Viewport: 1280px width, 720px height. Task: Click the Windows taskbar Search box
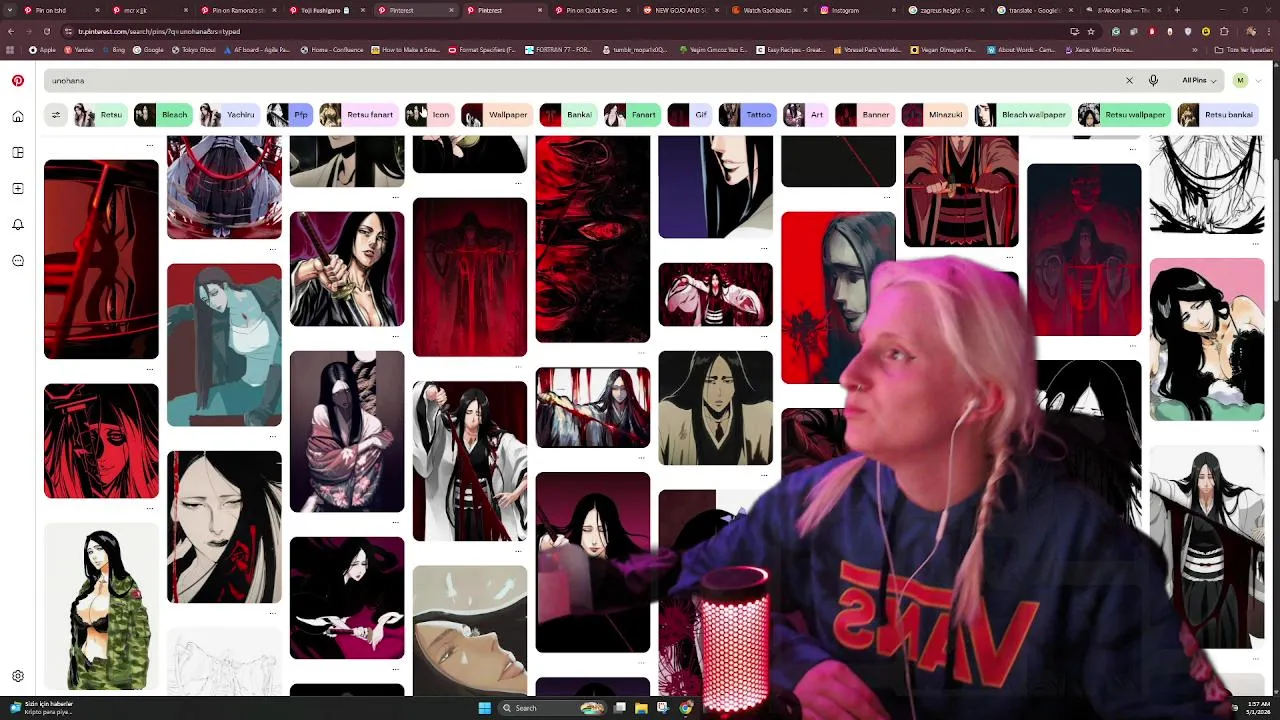550,708
